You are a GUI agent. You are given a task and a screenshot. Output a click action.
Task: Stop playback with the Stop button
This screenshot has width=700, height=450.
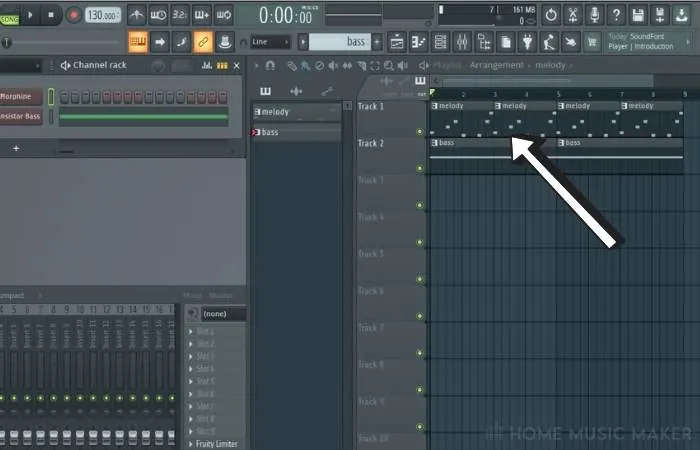tap(50, 15)
